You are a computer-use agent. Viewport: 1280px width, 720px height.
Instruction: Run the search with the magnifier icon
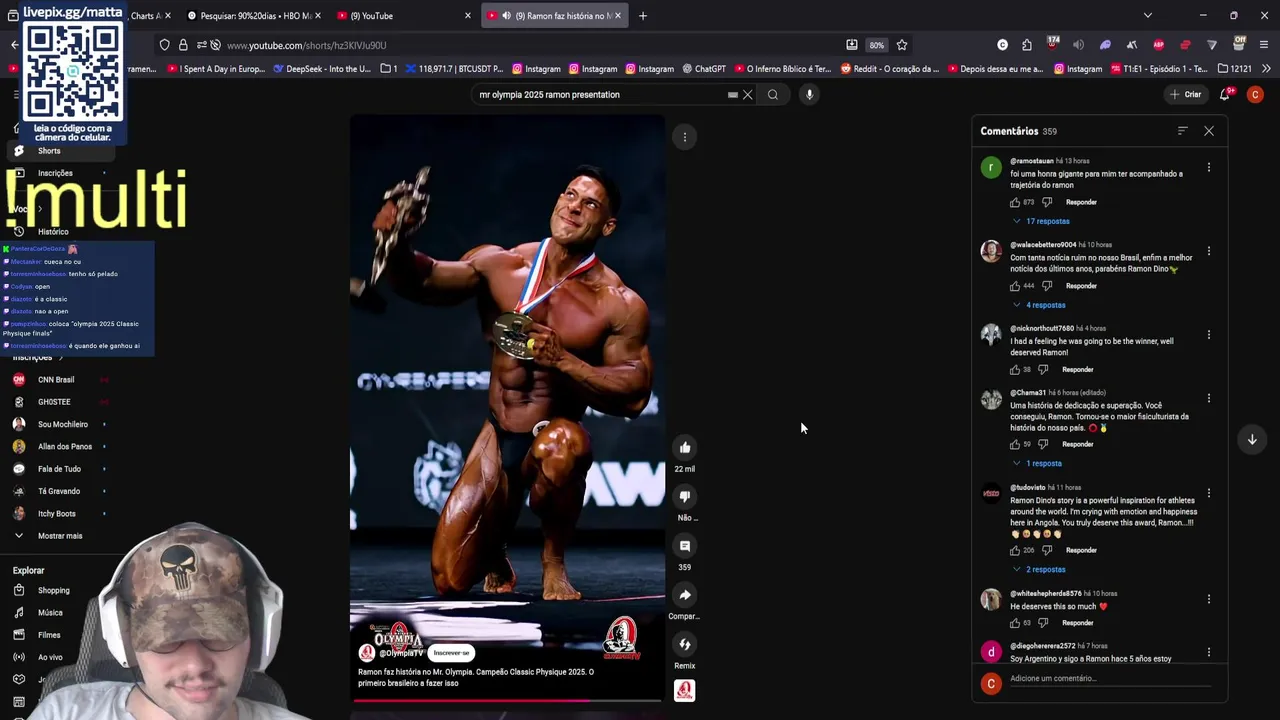tap(773, 95)
